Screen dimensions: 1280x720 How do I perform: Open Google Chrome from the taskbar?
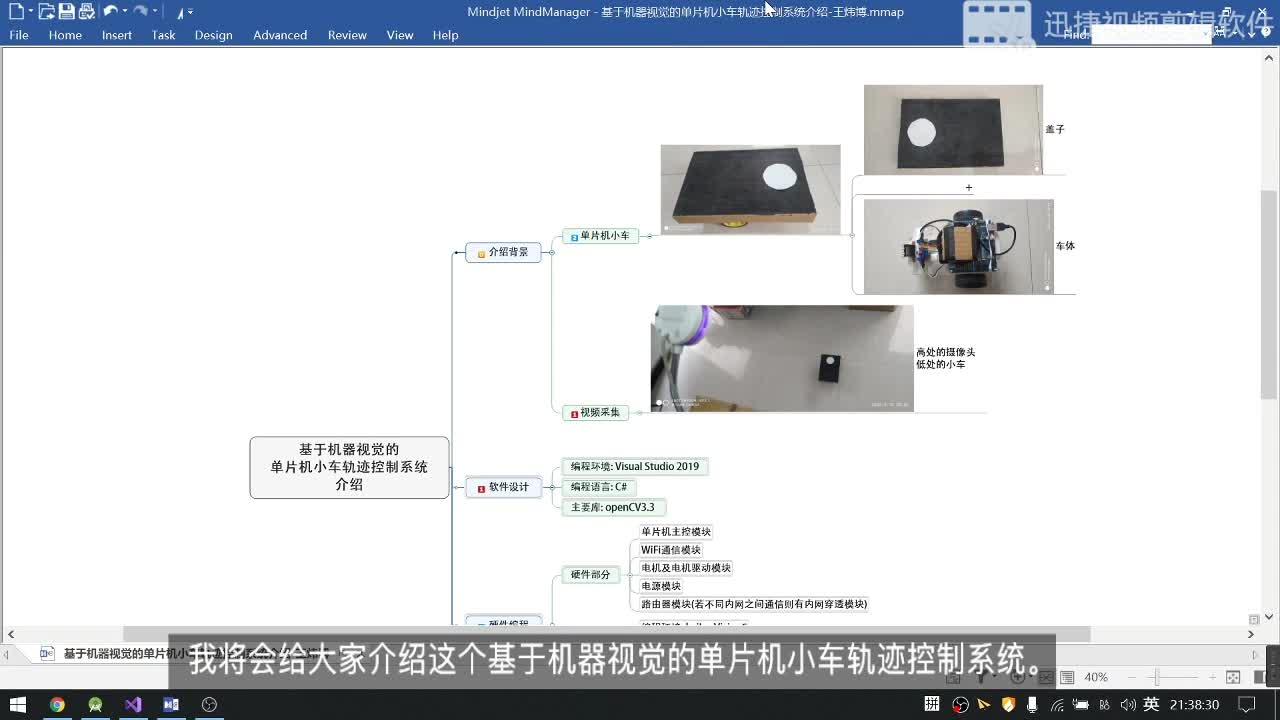point(57,704)
